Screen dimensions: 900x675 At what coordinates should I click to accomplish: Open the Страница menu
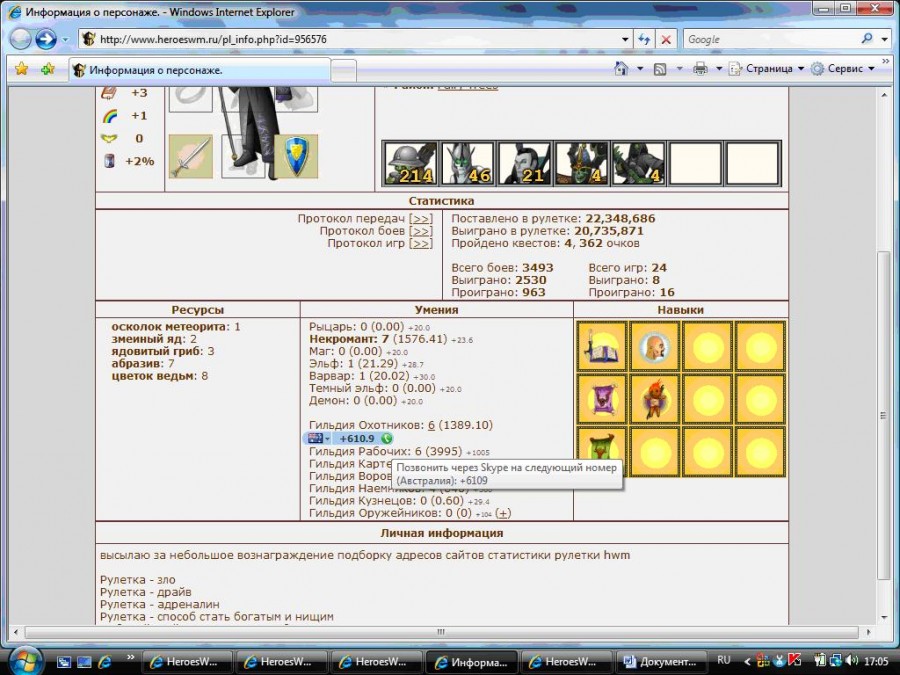(x=766, y=69)
